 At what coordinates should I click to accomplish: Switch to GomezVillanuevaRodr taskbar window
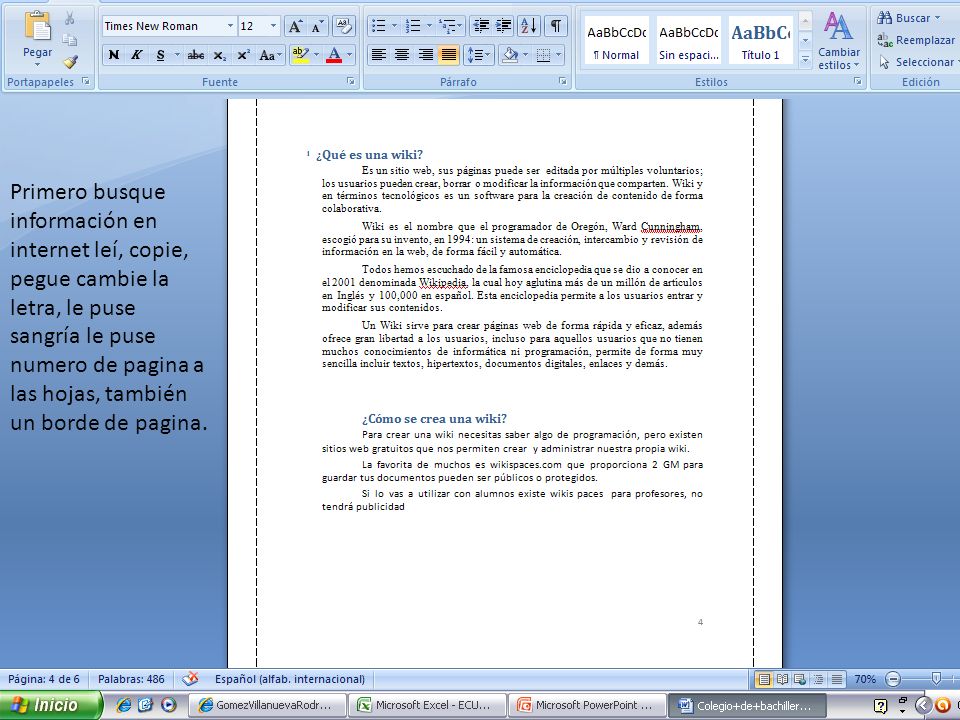[x=268, y=705]
